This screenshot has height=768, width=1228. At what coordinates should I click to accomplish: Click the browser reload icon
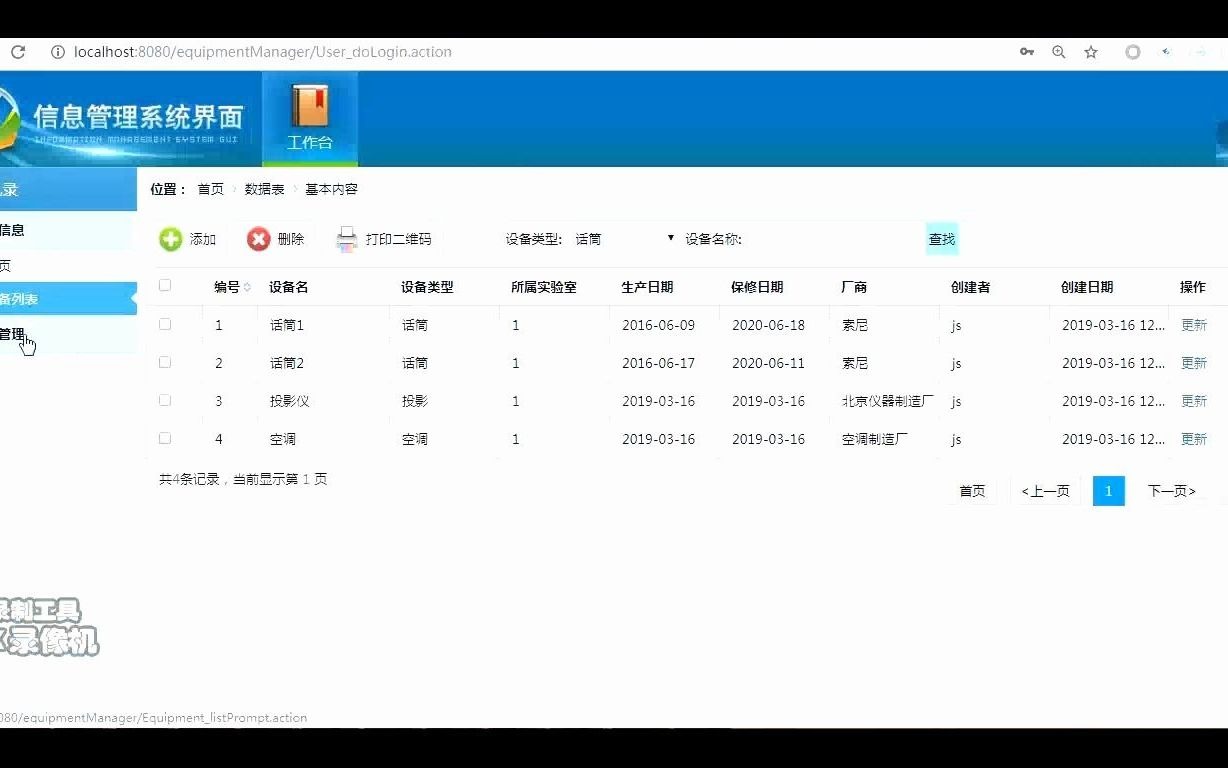17,51
